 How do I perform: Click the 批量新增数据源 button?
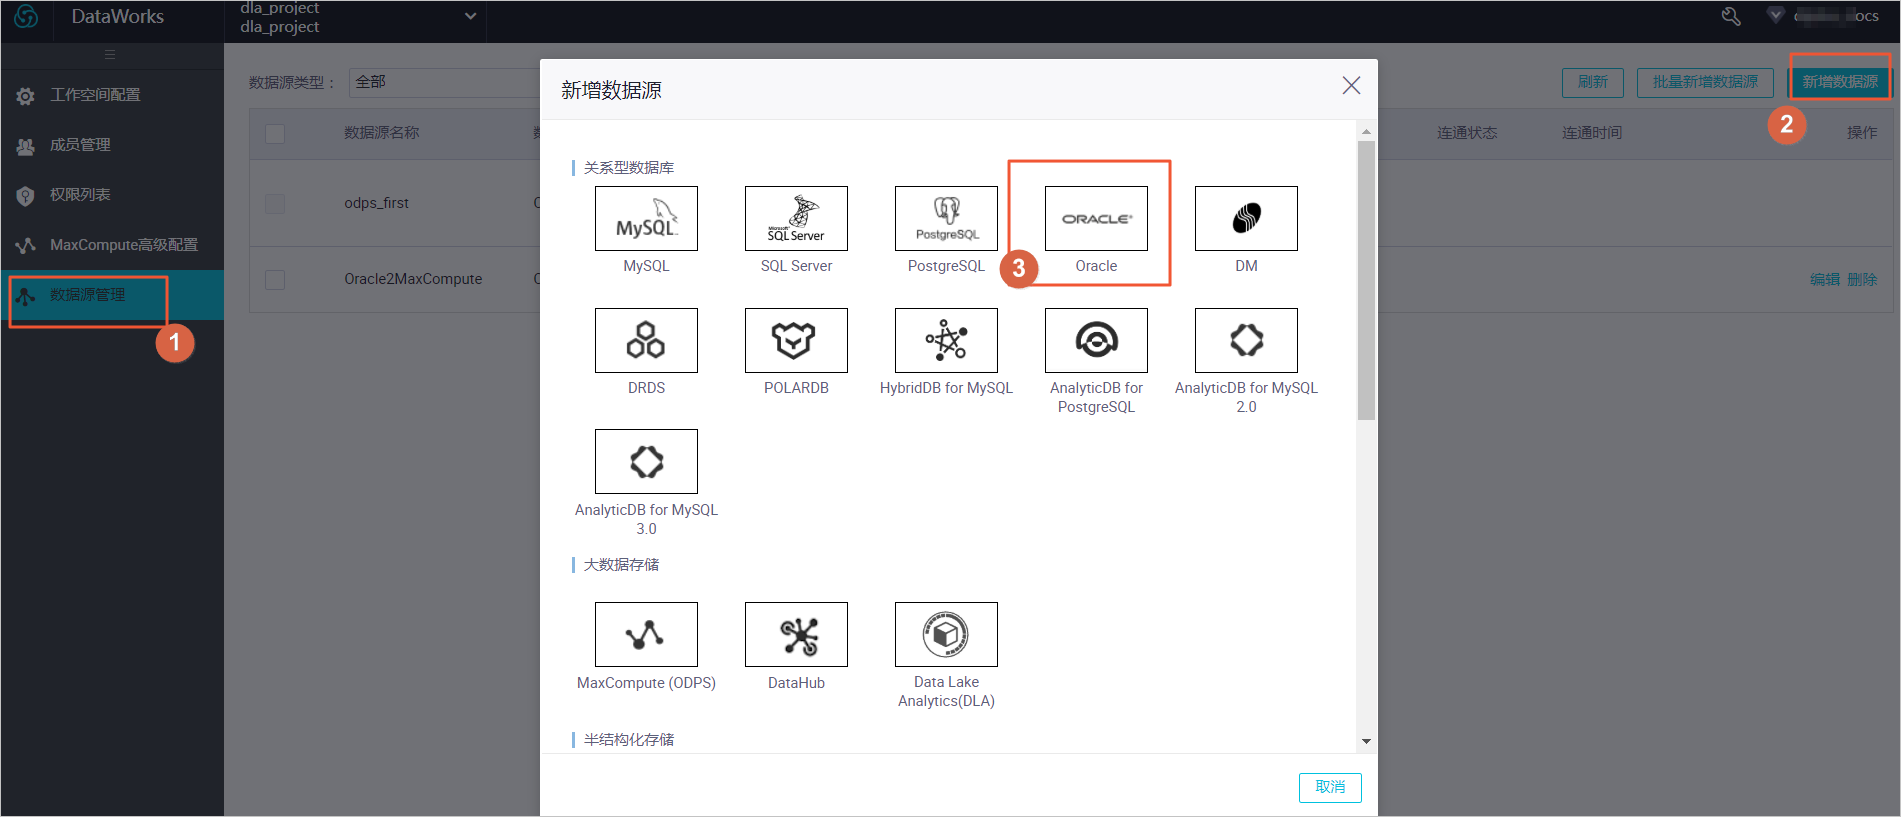pos(1705,82)
